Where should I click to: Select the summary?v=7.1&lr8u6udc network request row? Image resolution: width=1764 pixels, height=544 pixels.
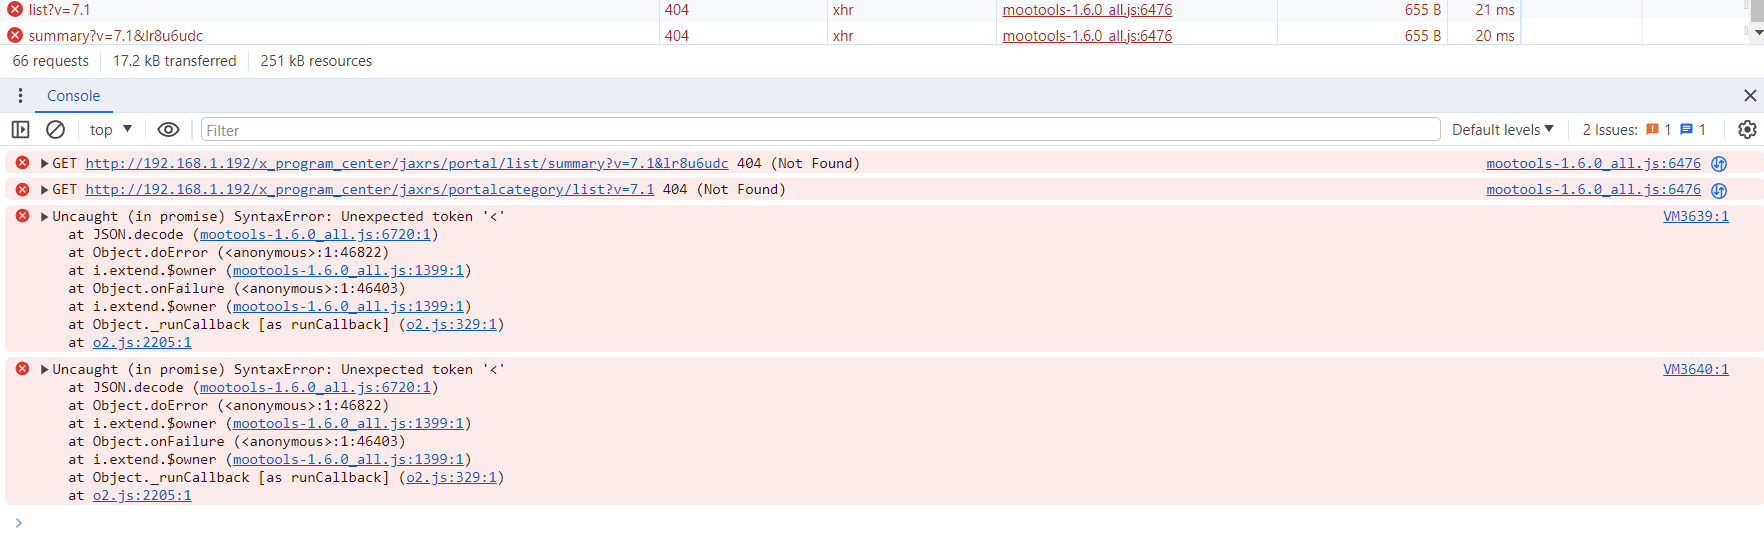pyautogui.click(x=760, y=35)
